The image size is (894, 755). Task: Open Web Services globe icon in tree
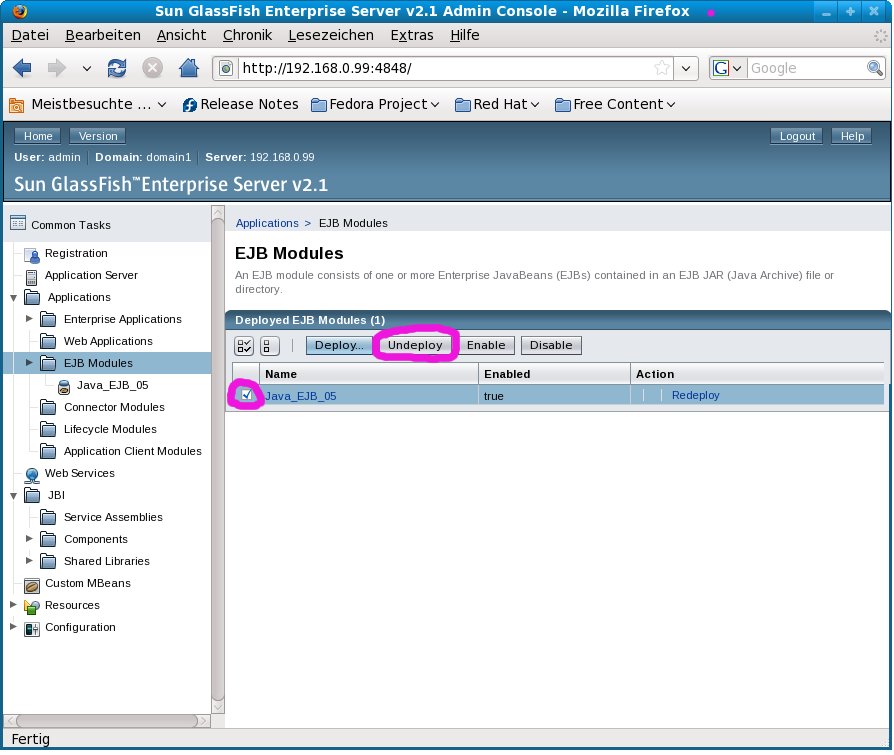click(31, 474)
